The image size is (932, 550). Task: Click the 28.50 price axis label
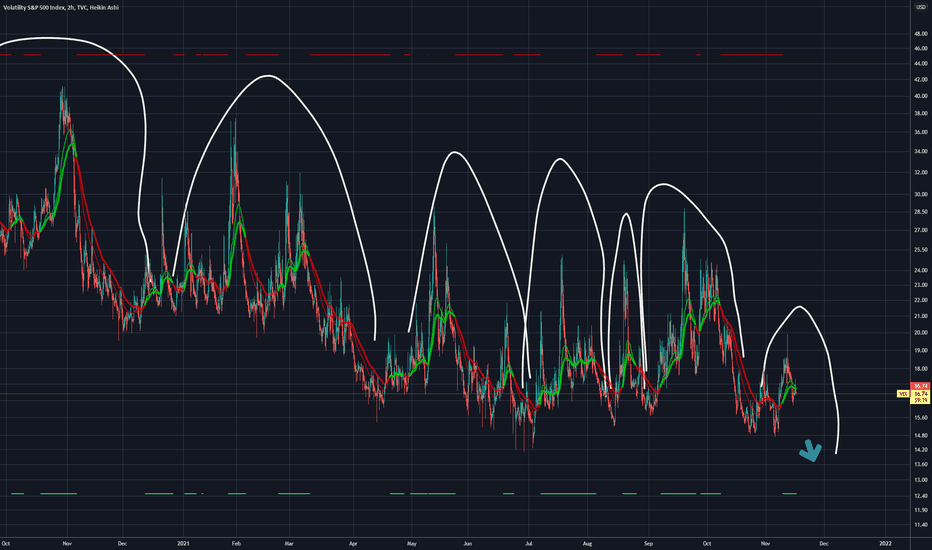[x=921, y=212]
